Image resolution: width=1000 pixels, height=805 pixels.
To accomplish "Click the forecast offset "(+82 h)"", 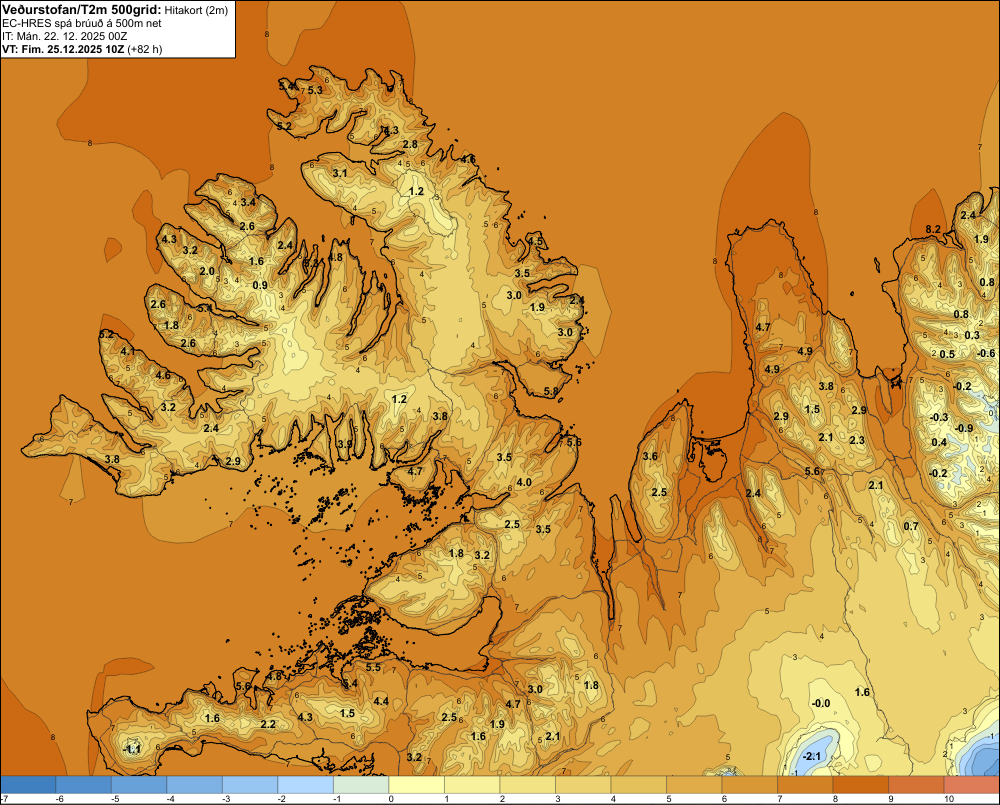I will pos(145,49).
